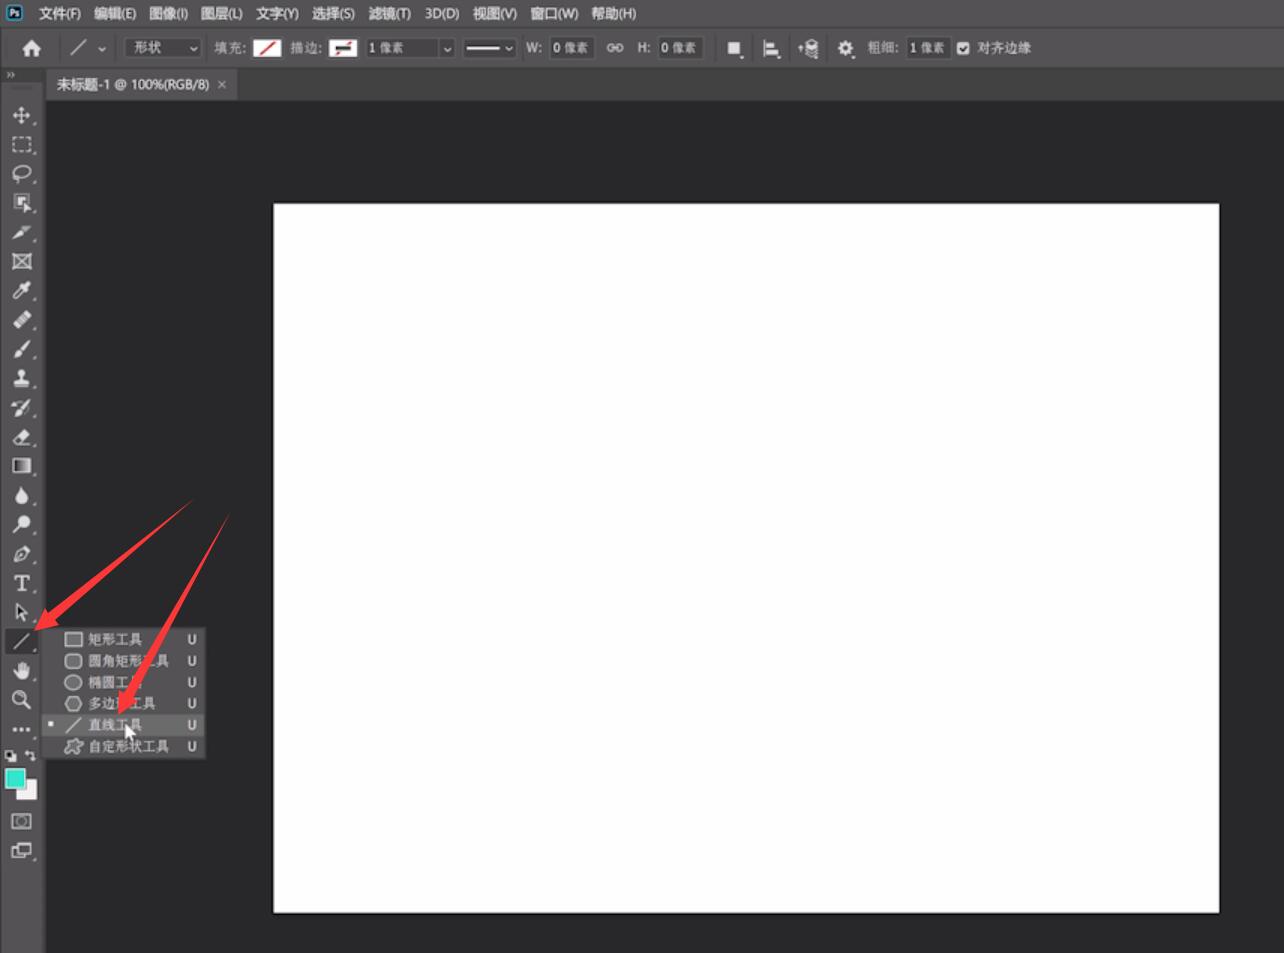The image size is (1284, 953).
Task: Select the Eyedropper tool
Action: point(21,290)
